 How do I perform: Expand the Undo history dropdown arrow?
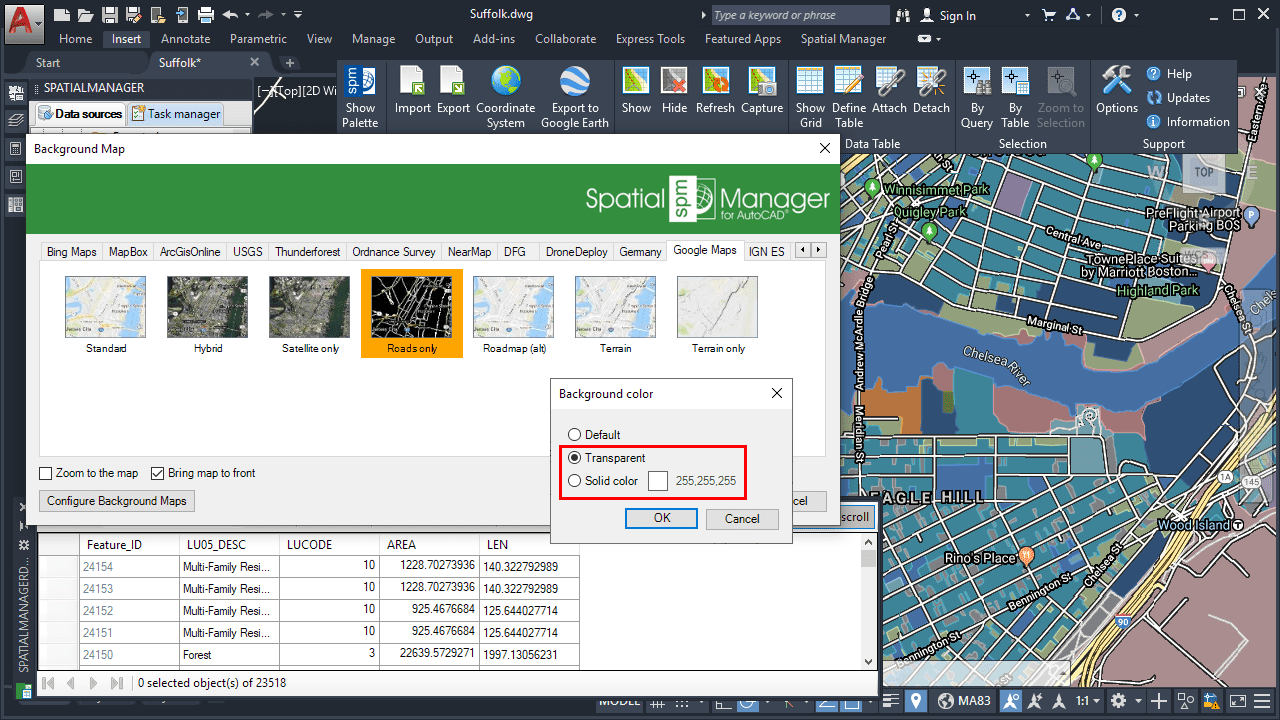245,15
